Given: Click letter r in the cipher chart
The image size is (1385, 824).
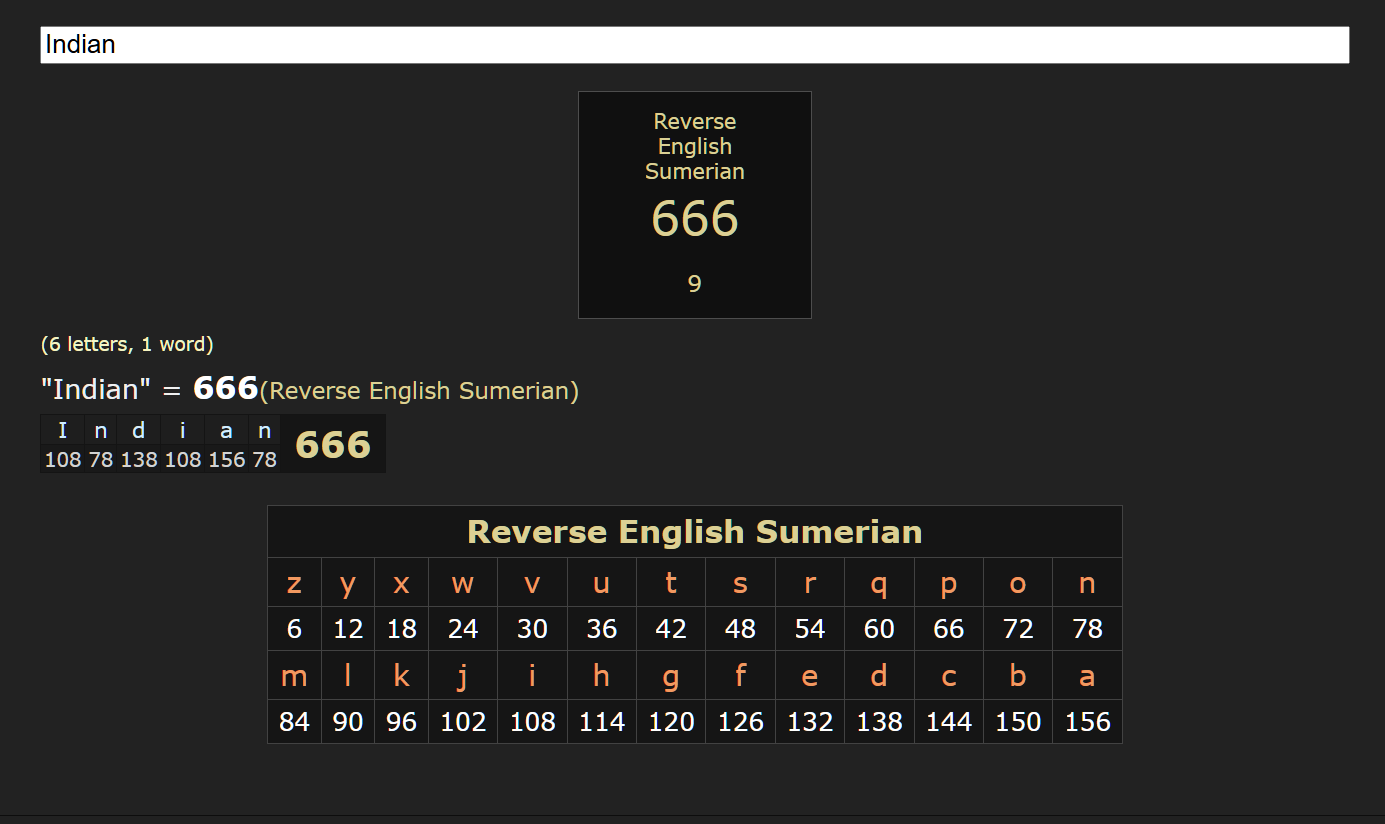Looking at the screenshot, I should pyautogui.click(x=810, y=584).
